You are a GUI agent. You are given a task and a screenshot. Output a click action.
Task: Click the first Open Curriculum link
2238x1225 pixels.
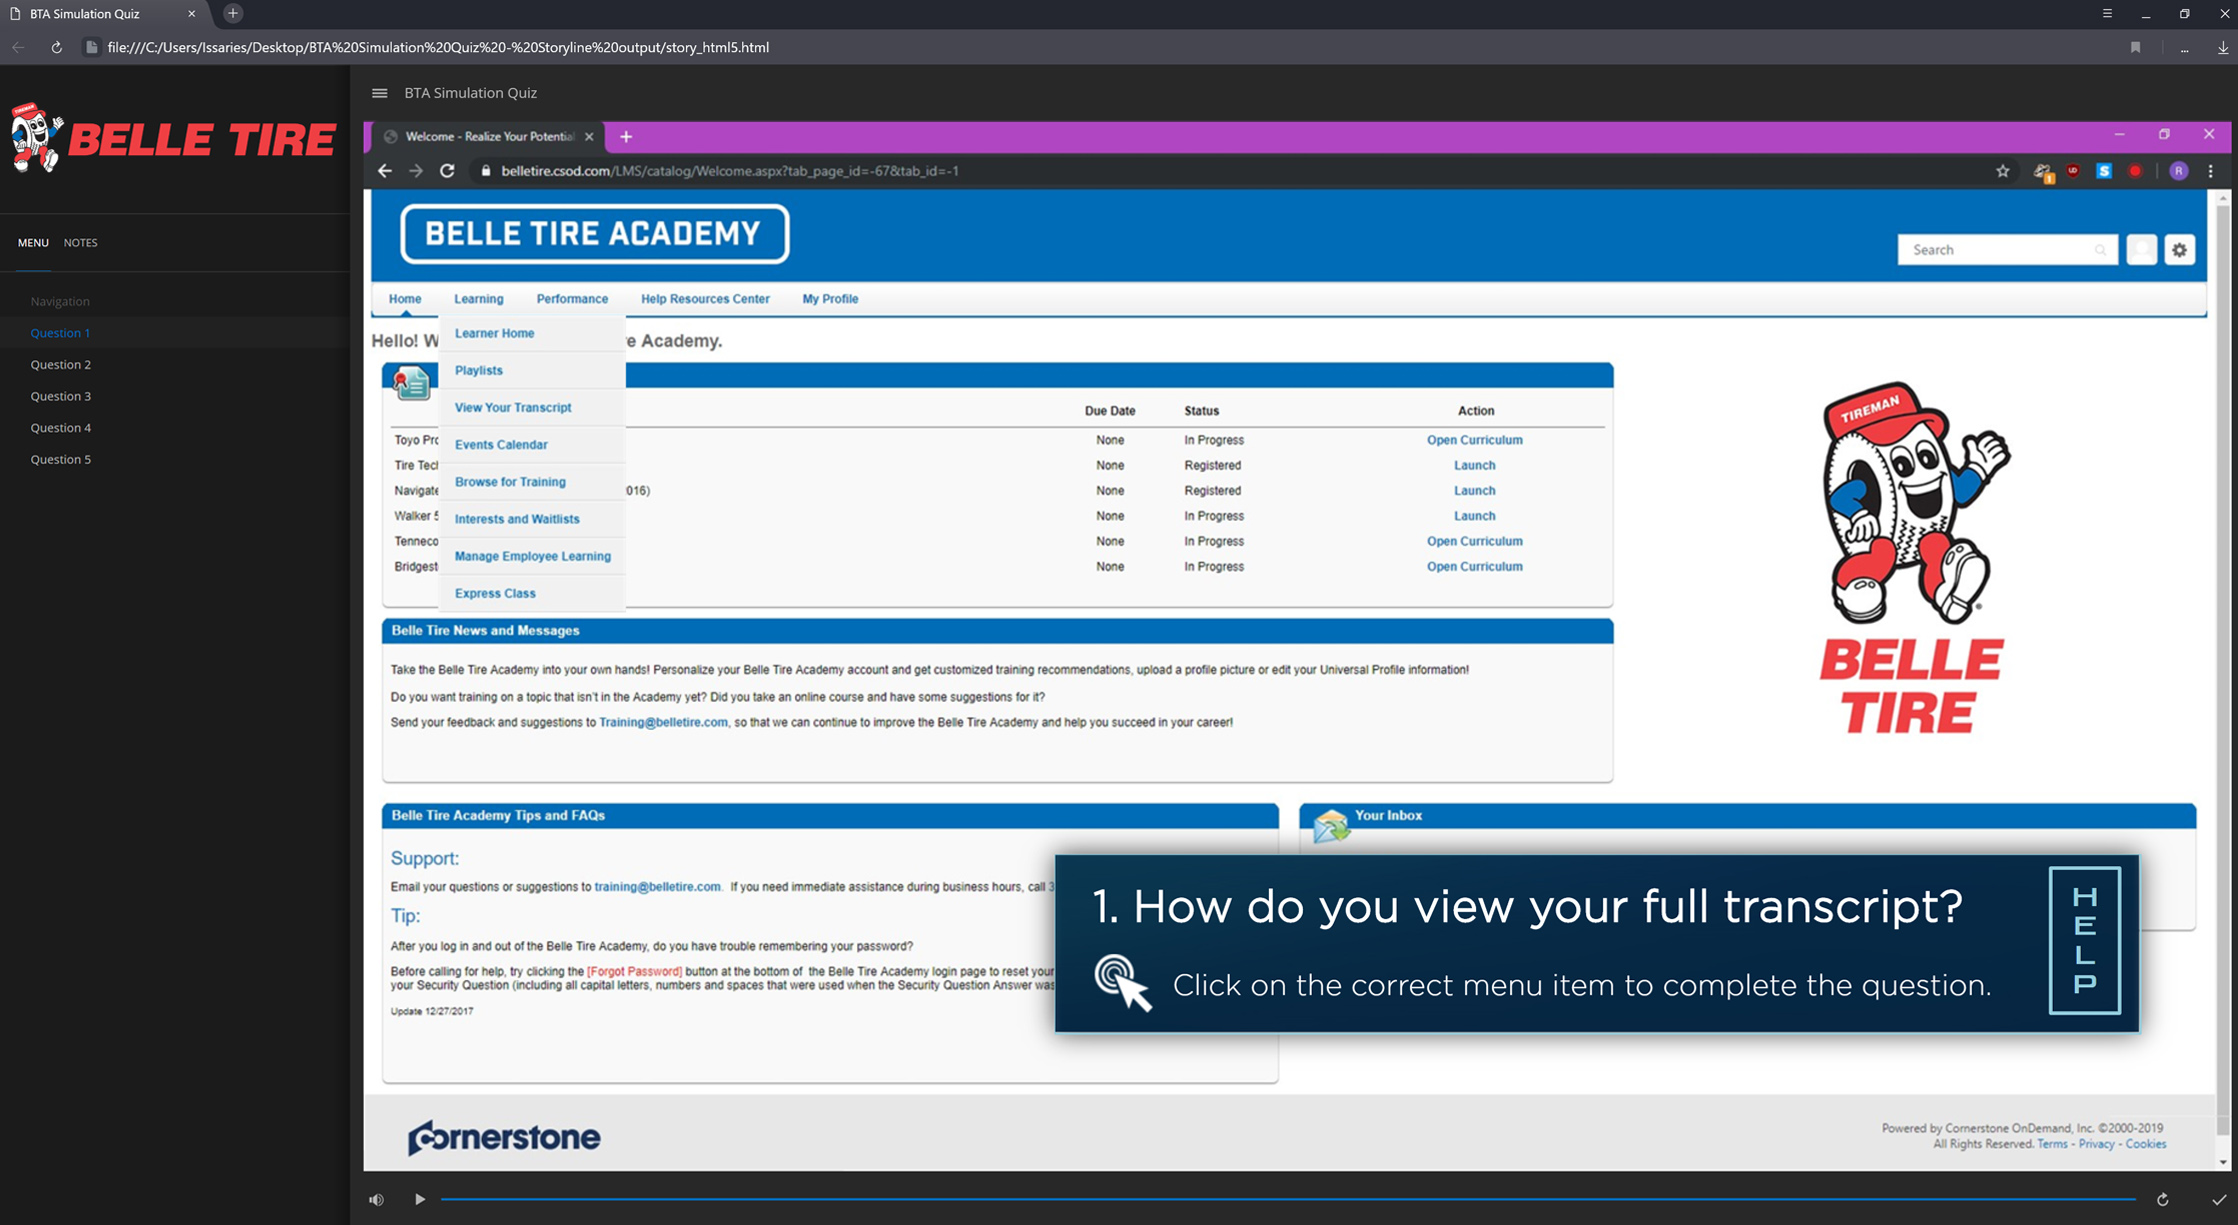[1474, 440]
